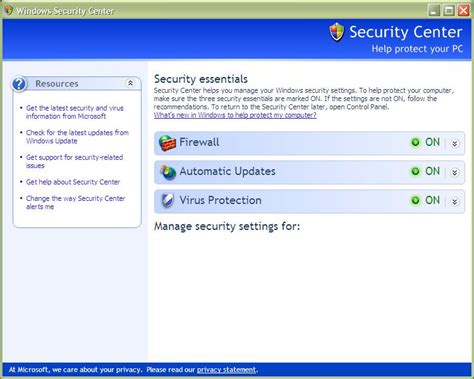
Task: Open 'Change the way Security Center alerts me'
Action: (x=76, y=202)
